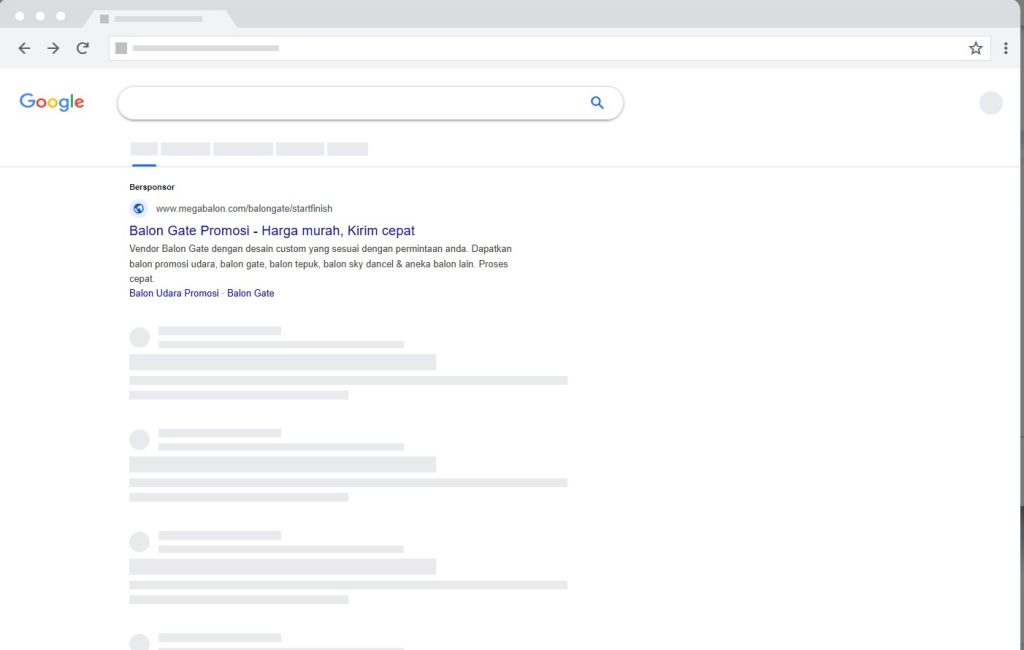Click the Balon Udara Promosi sitelink

click(174, 293)
